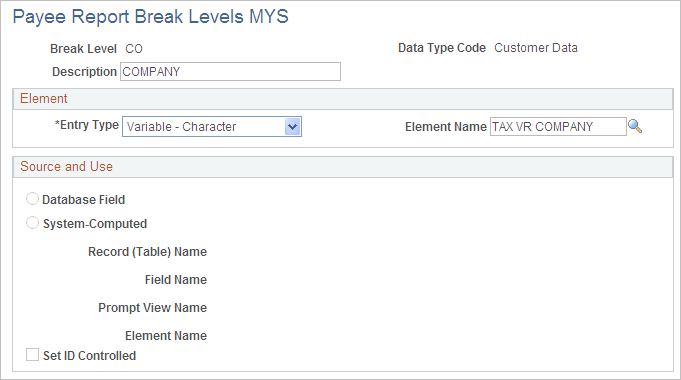Viewport: 681px width, 380px height.
Task: Click the Element Name field with TAX VR COMPANY
Action: click(558, 127)
